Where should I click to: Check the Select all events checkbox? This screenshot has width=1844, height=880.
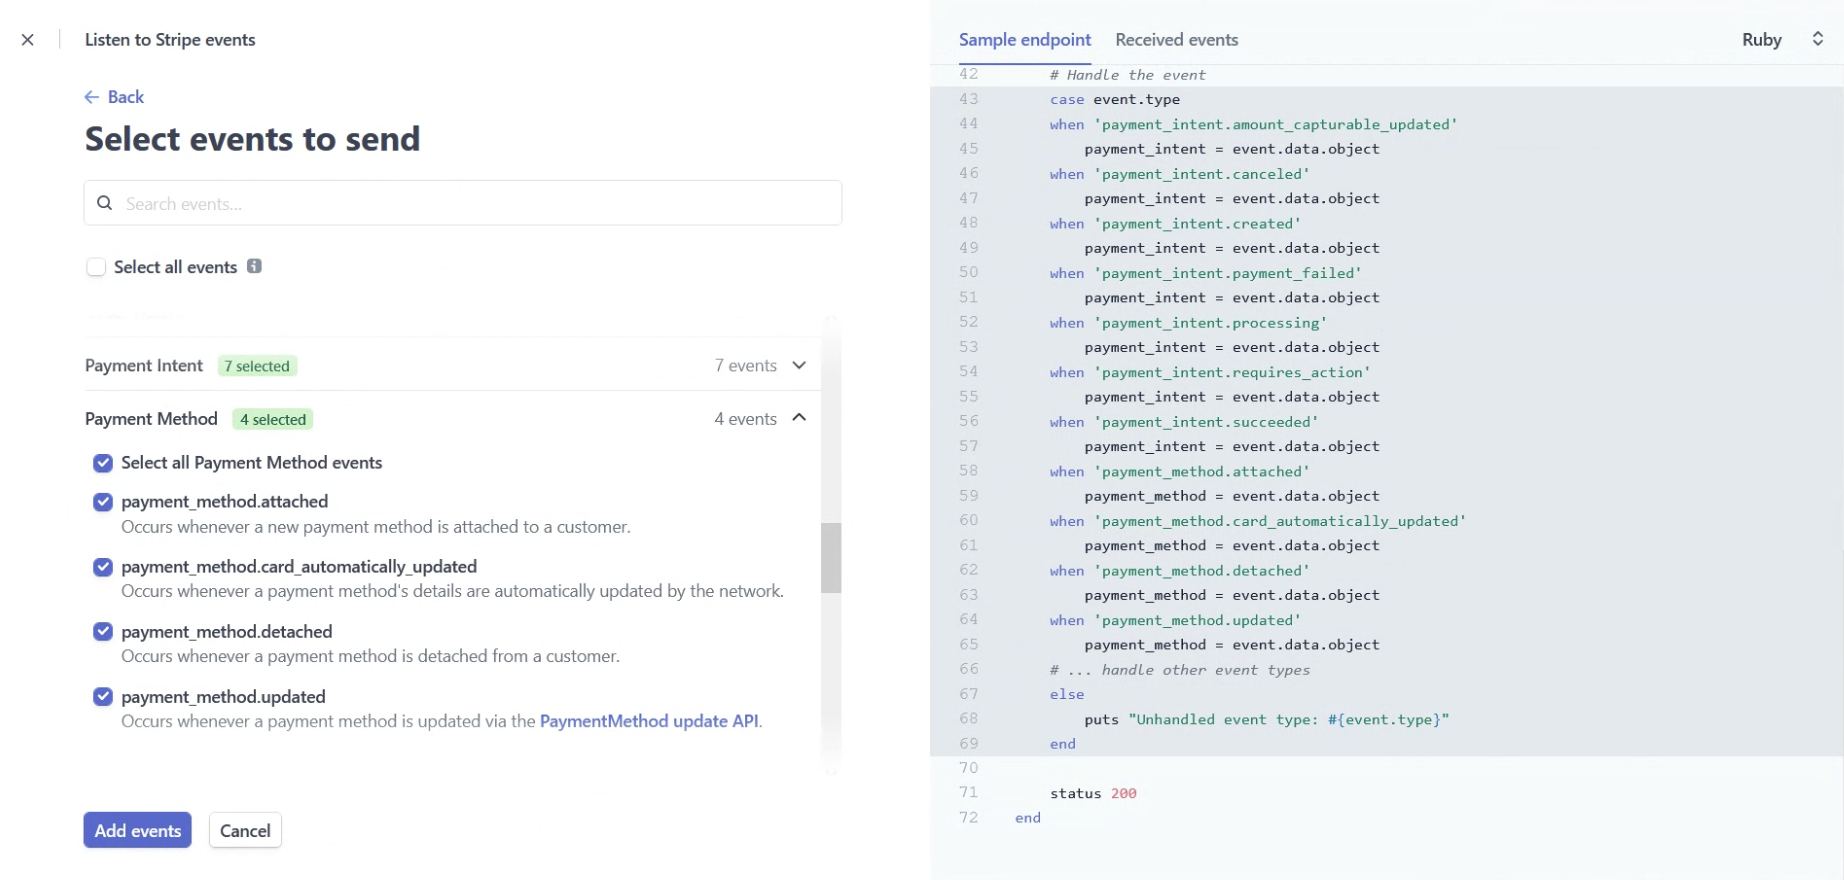pyautogui.click(x=96, y=267)
